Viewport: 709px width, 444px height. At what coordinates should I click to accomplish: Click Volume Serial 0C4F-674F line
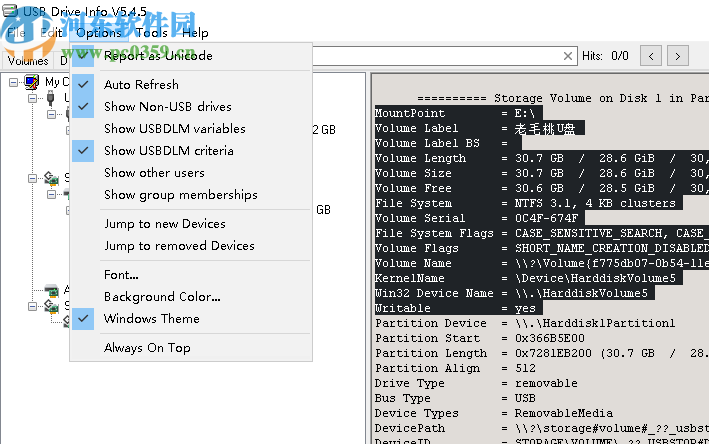pos(479,218)
